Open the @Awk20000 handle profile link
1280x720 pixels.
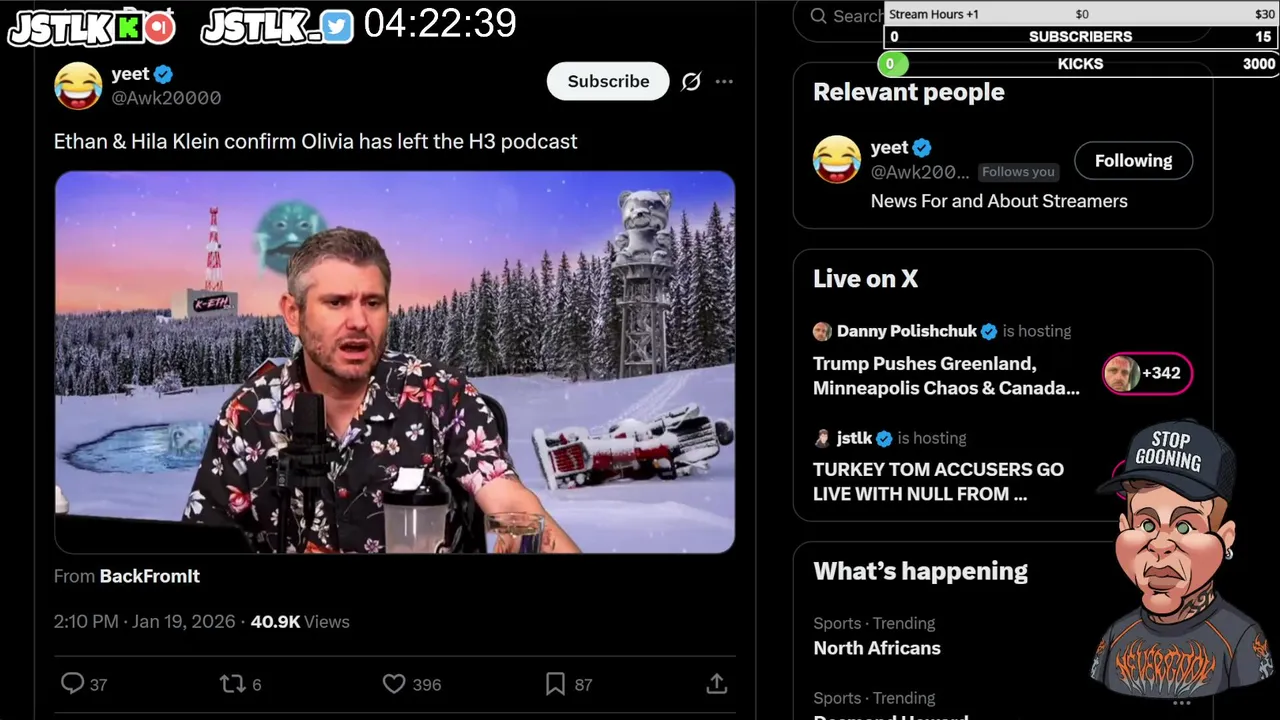point(166,98)
